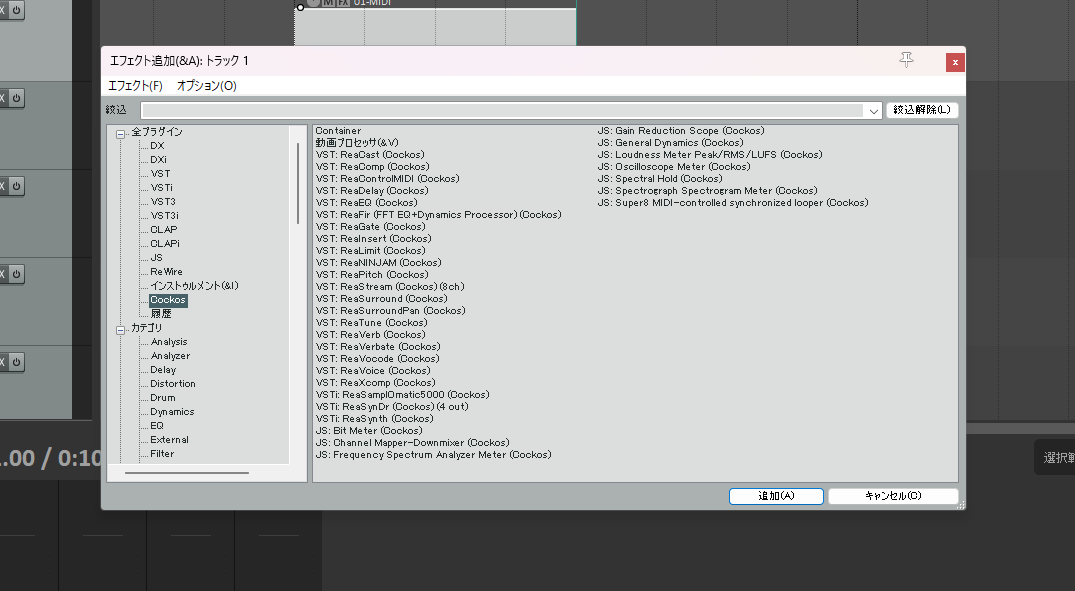Select JS: Gain Reduction Scope (Cockos)
The image size is (1075, 591).
(681, 131)
